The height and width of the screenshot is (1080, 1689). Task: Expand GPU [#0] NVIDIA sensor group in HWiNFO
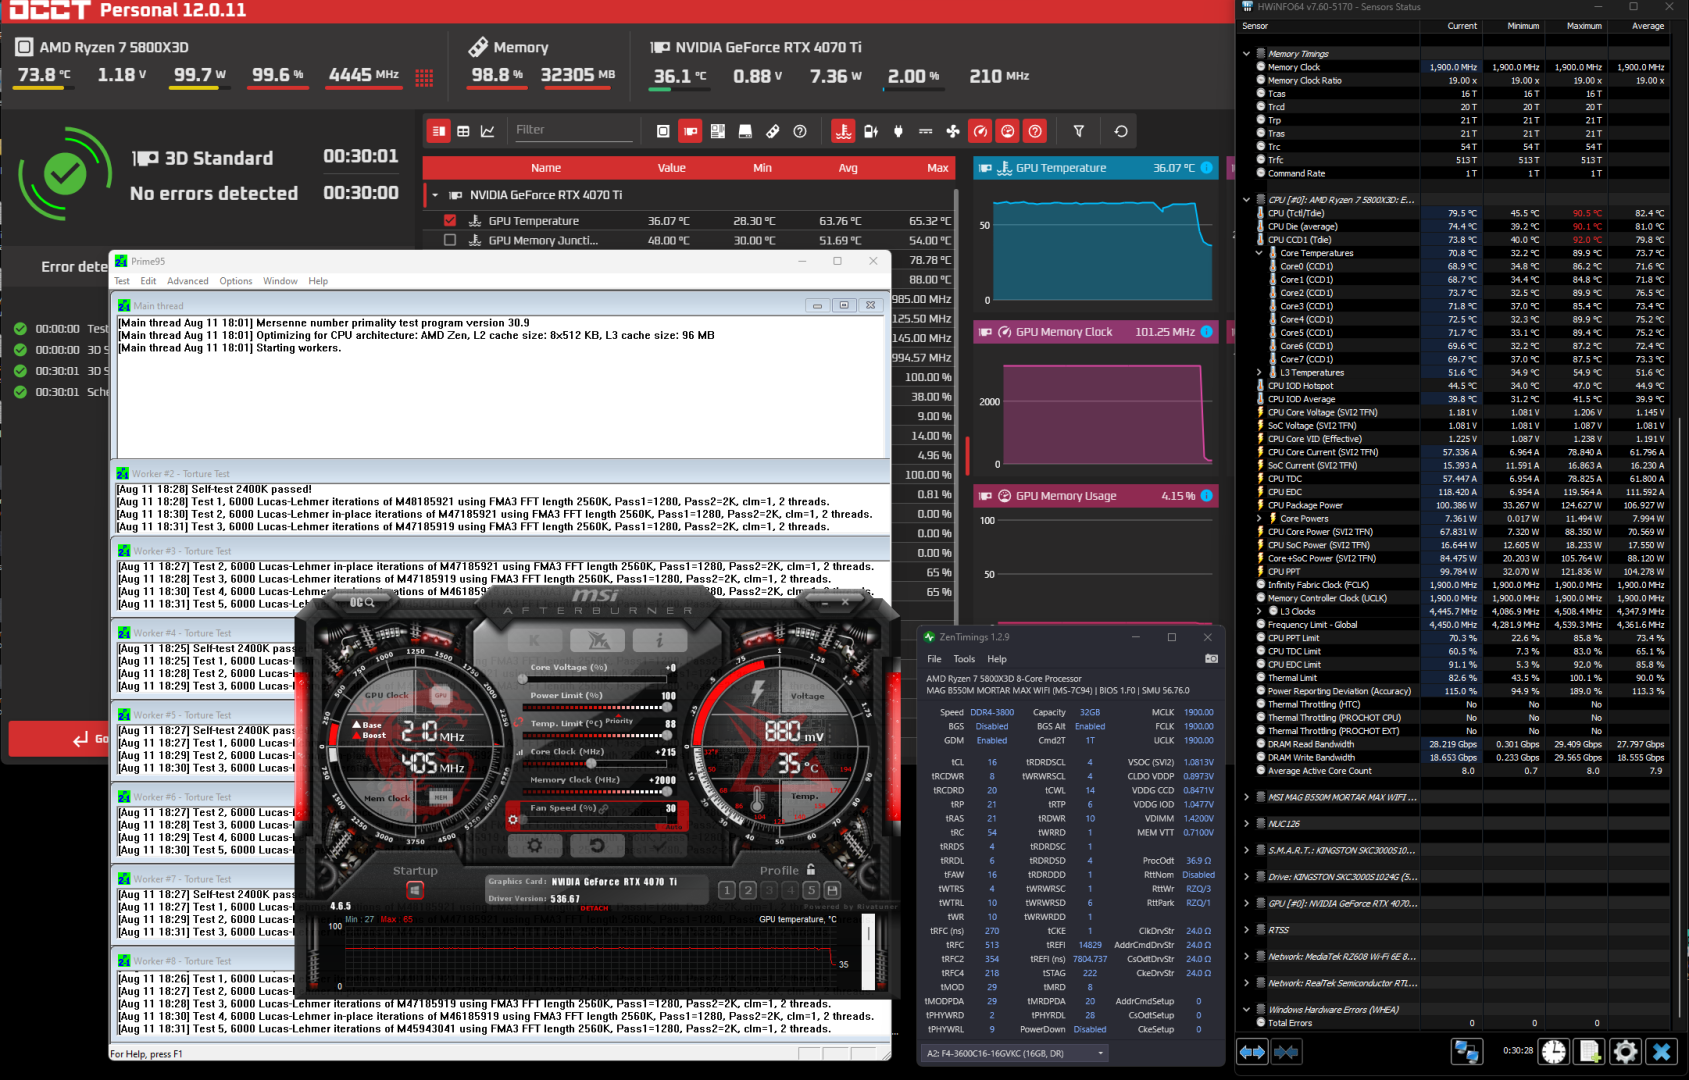(1246, 903)
